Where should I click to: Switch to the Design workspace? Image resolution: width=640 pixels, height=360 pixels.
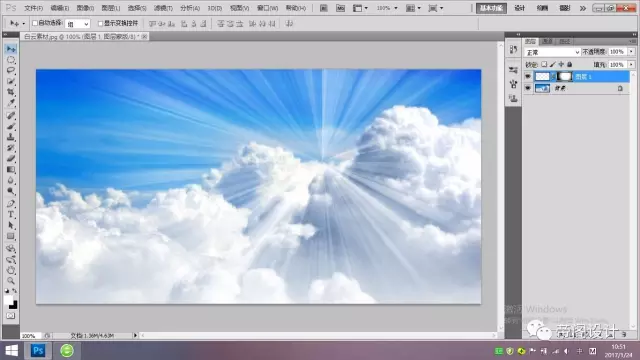point(519,8)
